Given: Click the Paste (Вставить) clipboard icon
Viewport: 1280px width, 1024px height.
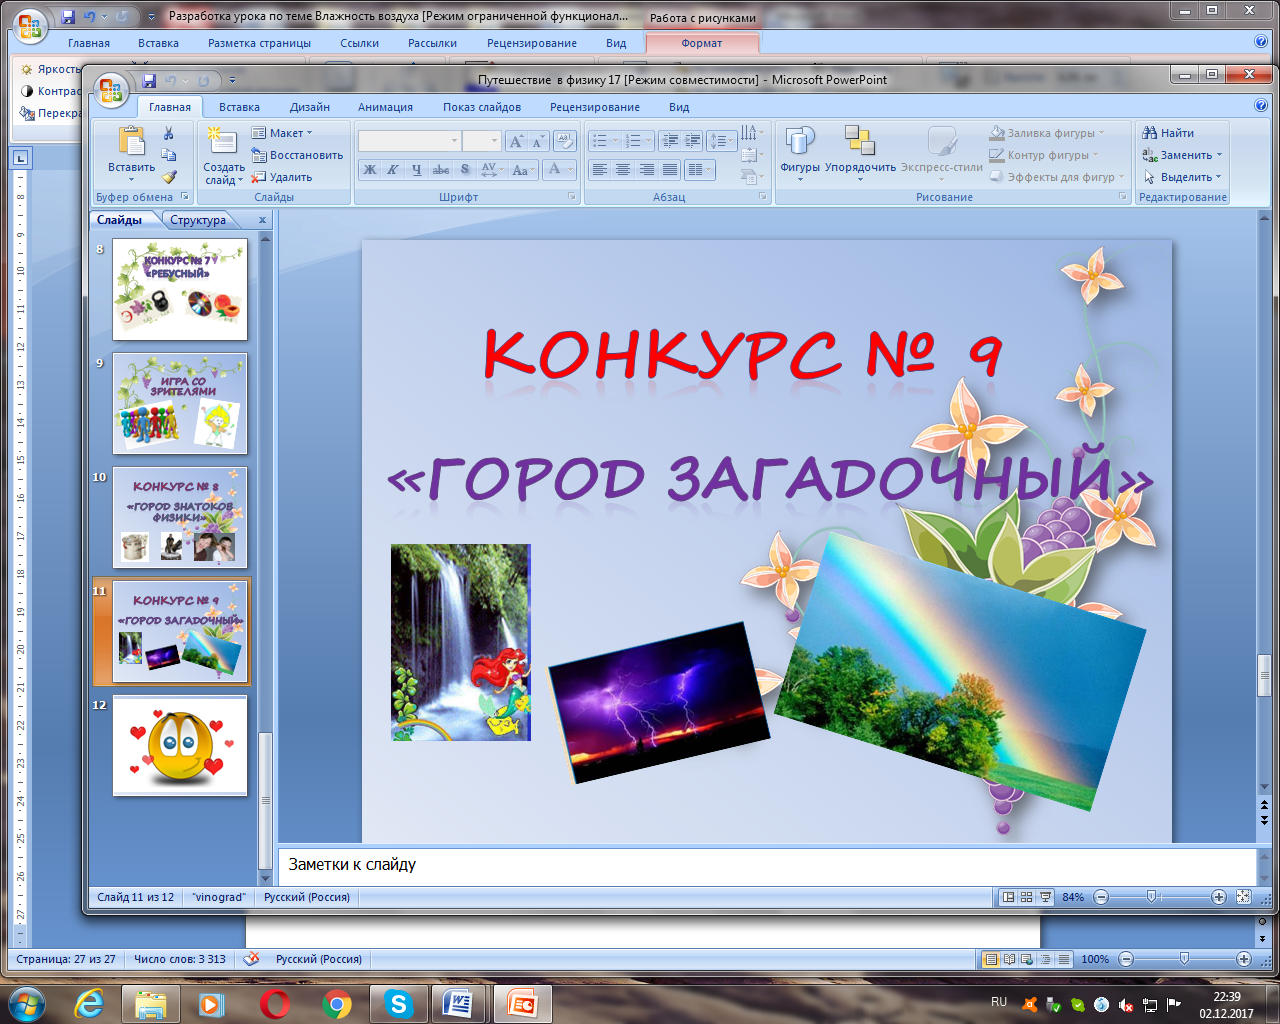Looking at the screenshot, I should (131, 142).
